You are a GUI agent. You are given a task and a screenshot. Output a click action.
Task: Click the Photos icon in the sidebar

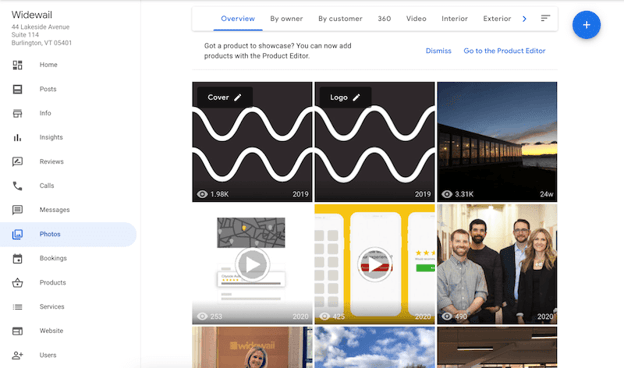coord(18,234)
